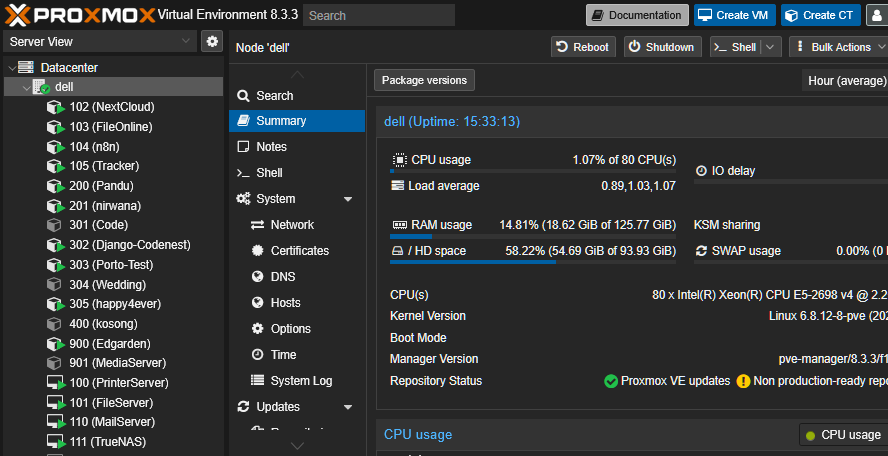Select 305 (happy4ever) in the tree

(113, 304)
